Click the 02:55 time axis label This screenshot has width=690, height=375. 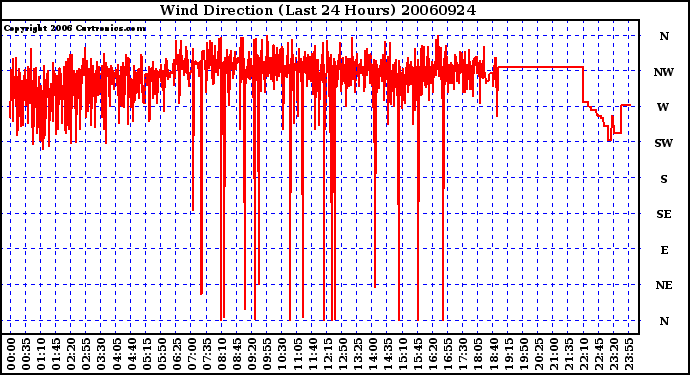click(86, 354)
